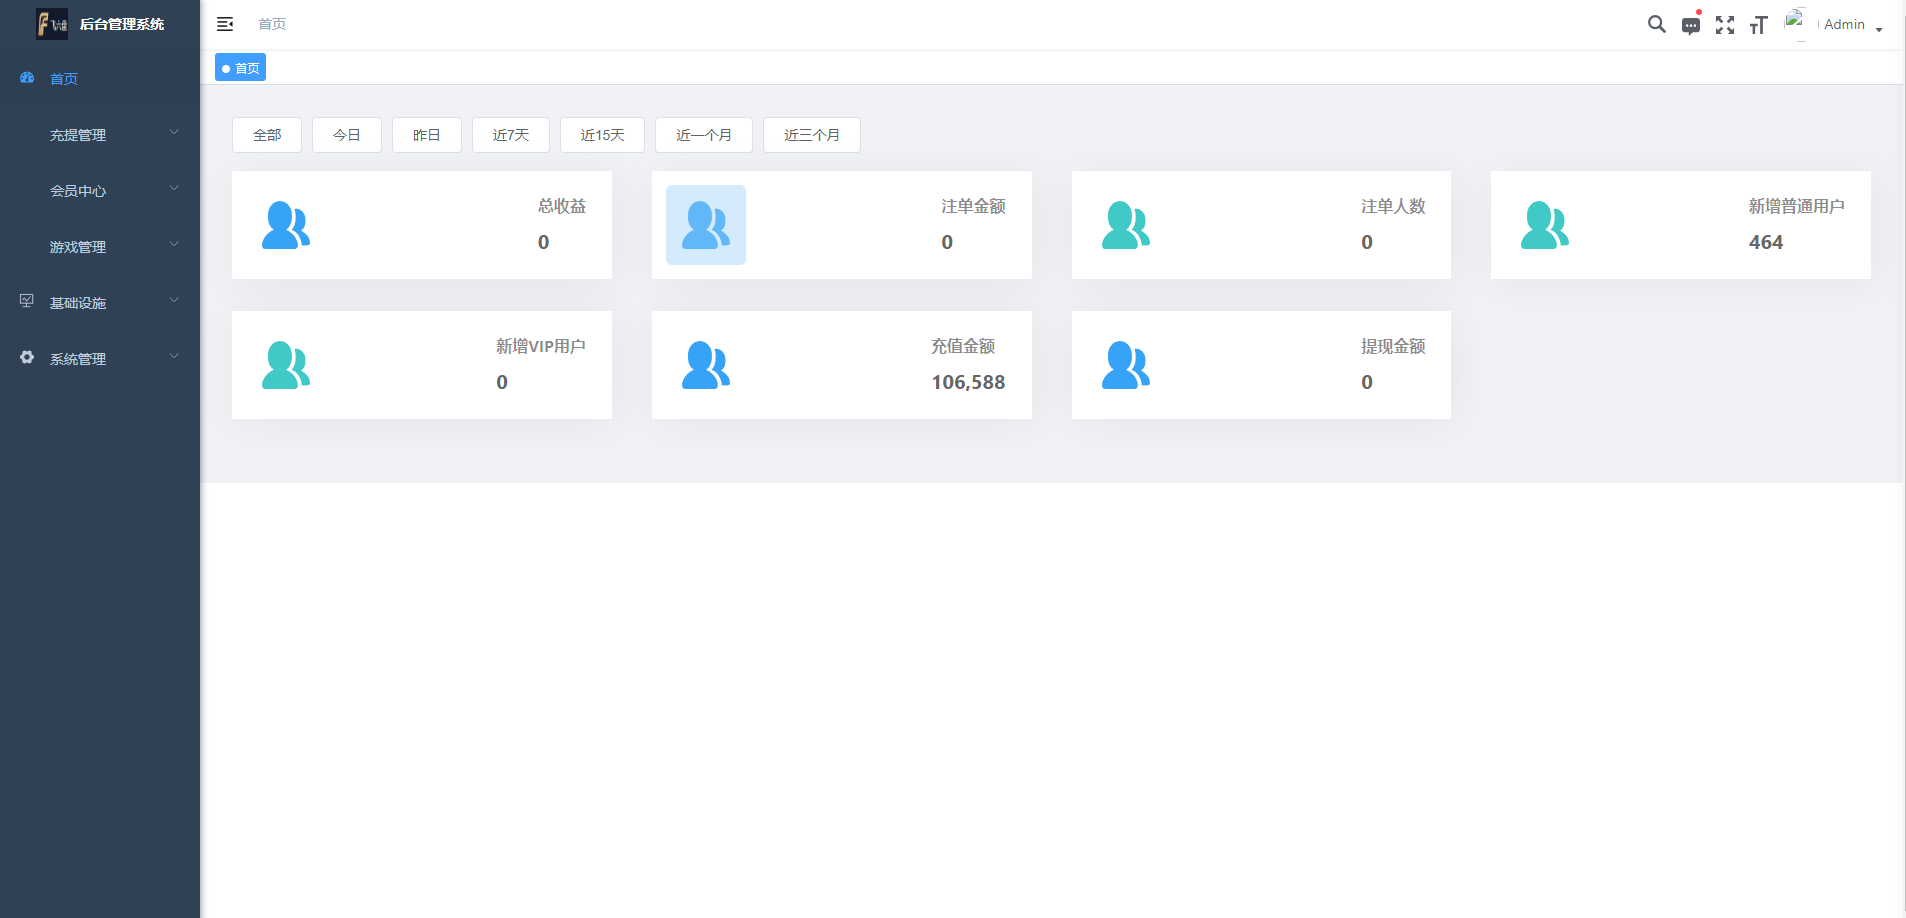
Task: Open the font size selector icon
Action: (x=1758, y=25)
